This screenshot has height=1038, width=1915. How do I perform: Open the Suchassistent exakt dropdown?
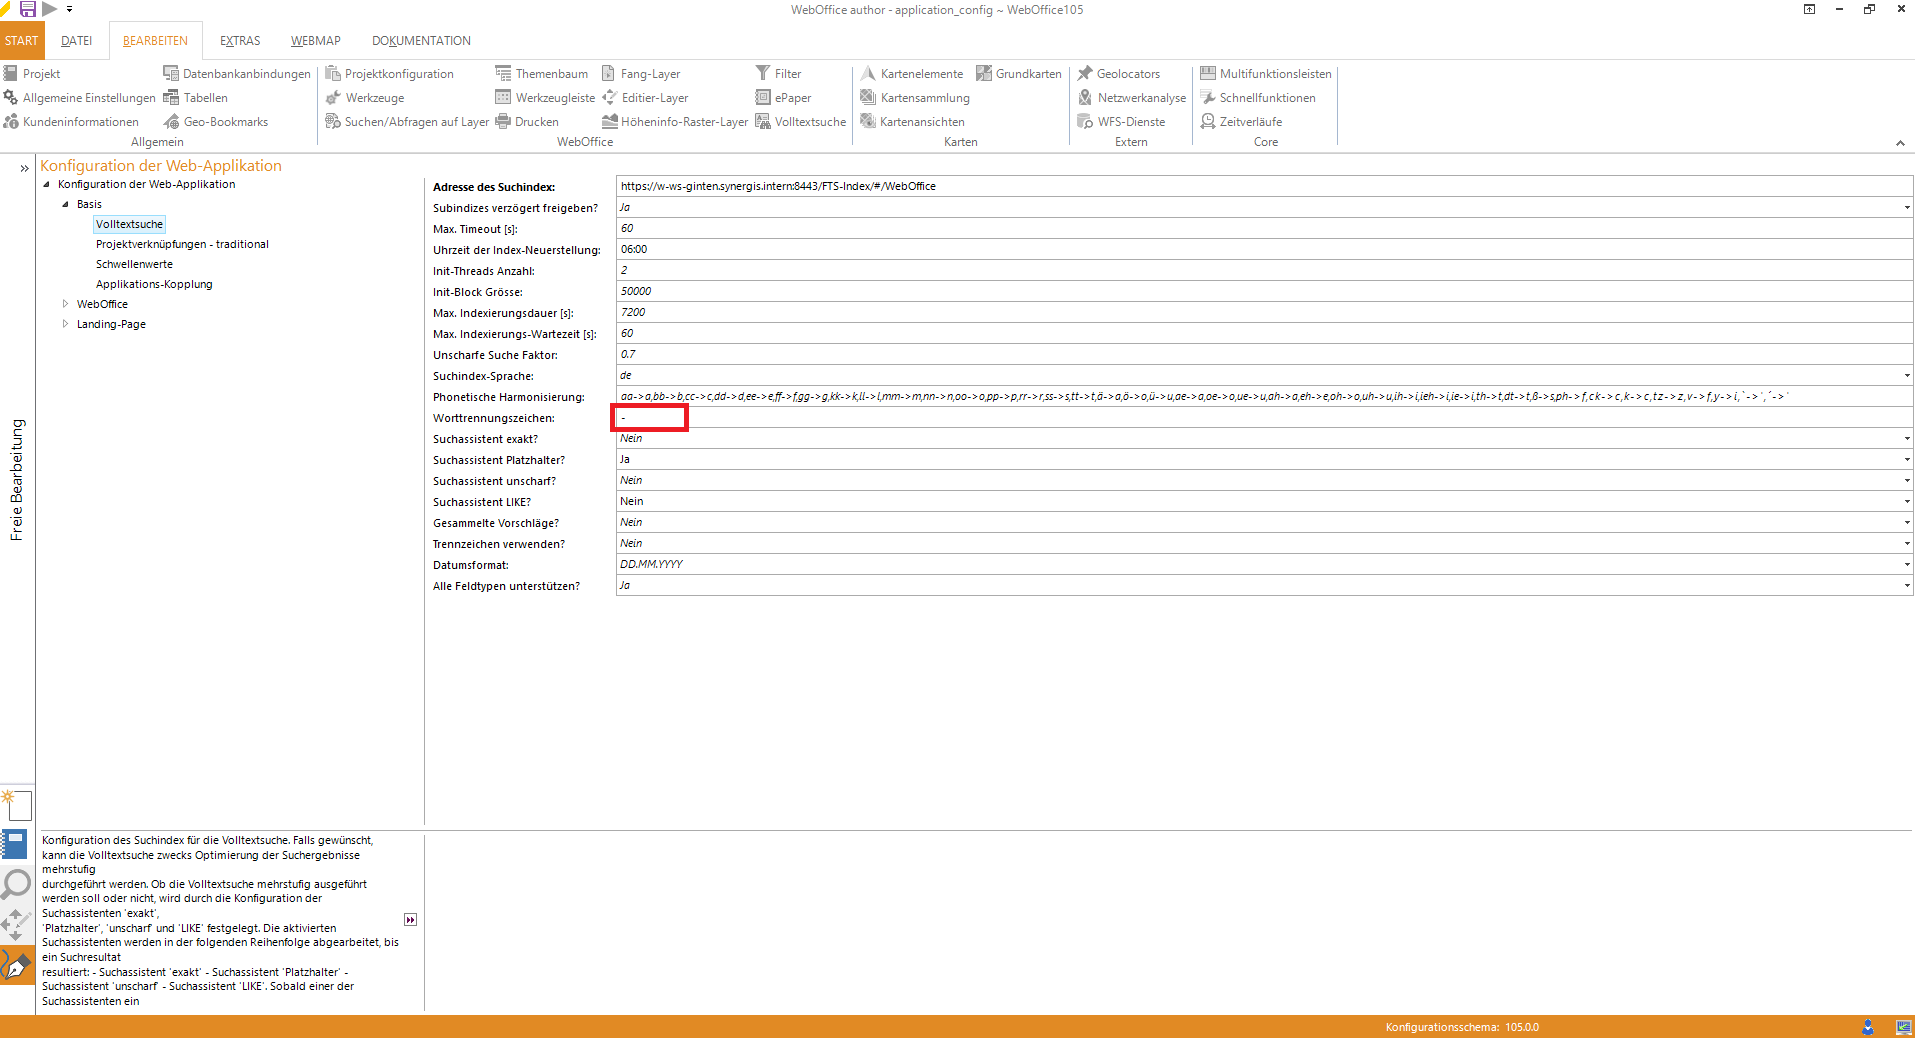(1906, 439)
